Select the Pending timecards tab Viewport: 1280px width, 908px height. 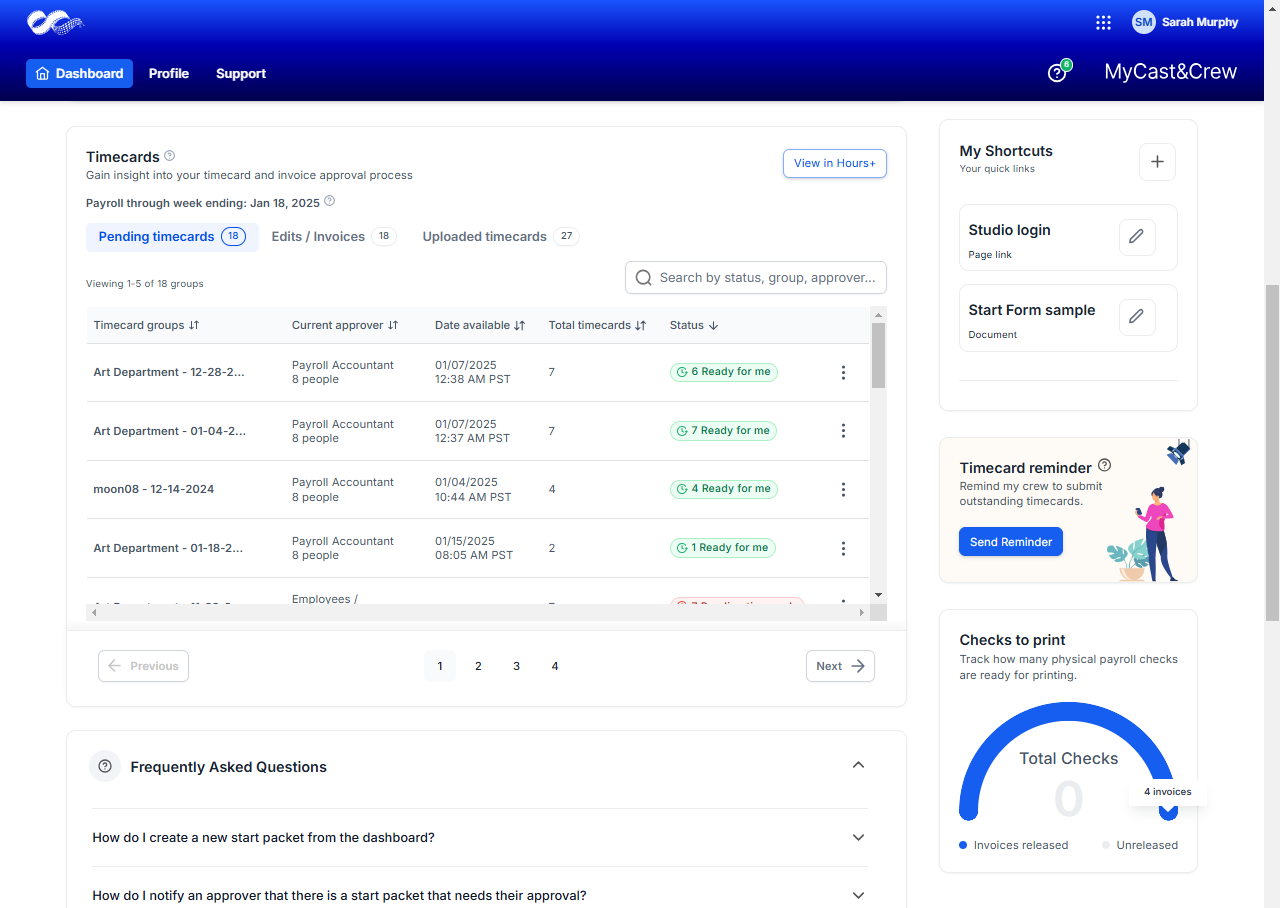point(172,237)
